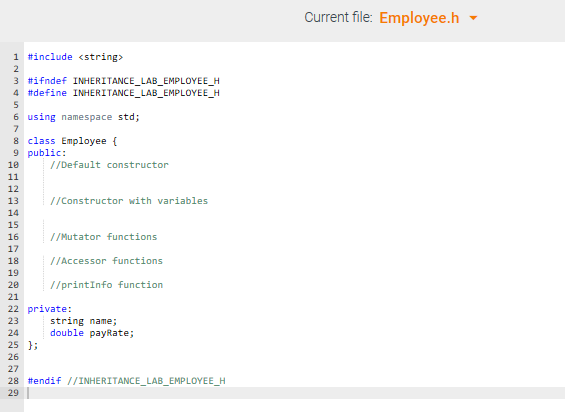Image resolution: width=565 pixels, height=412 pixels.
Task: Click the '#endif //INHERITANCE_LAB_EMPLOYEE_H' line
Action: tap(126, 381)
